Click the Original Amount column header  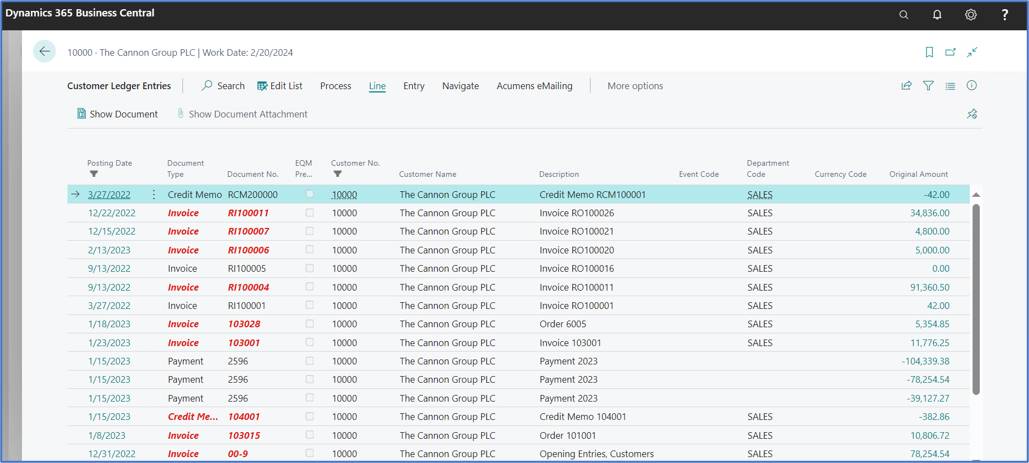(x=918, y=174)
